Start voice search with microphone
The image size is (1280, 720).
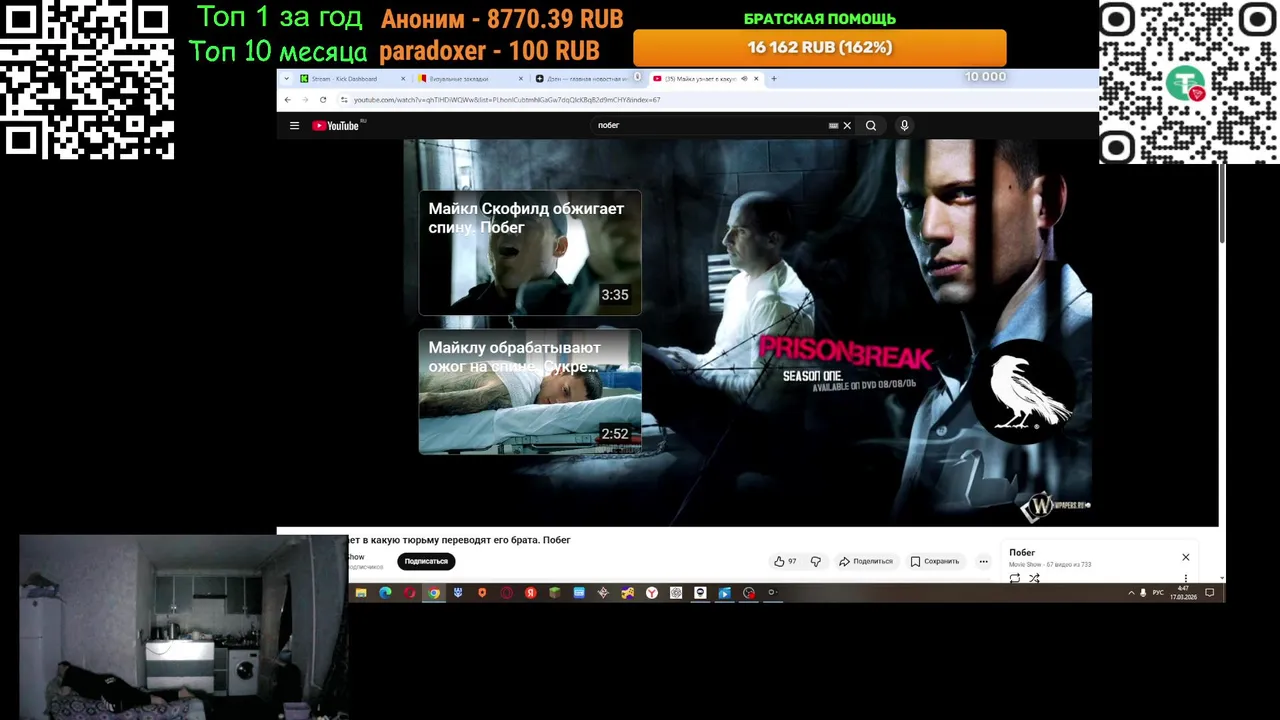(904, 126)
